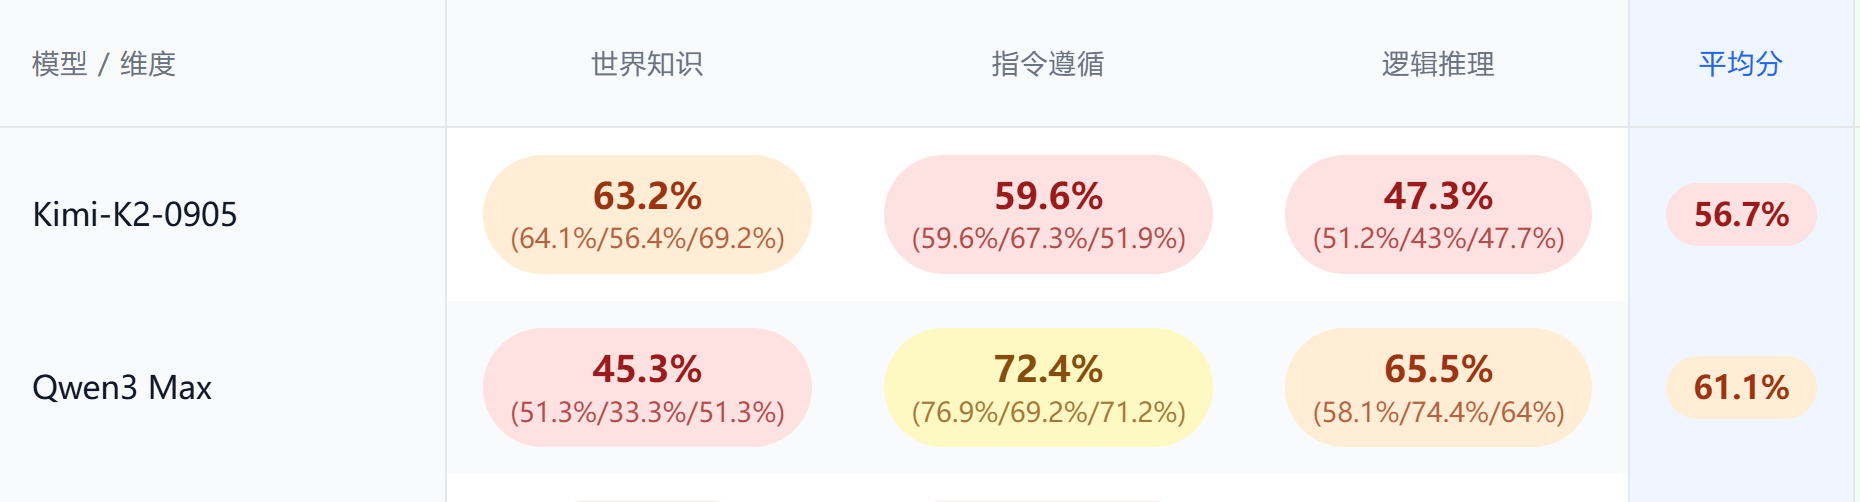Select the Qwen3 Max model row label

[122, 387]
